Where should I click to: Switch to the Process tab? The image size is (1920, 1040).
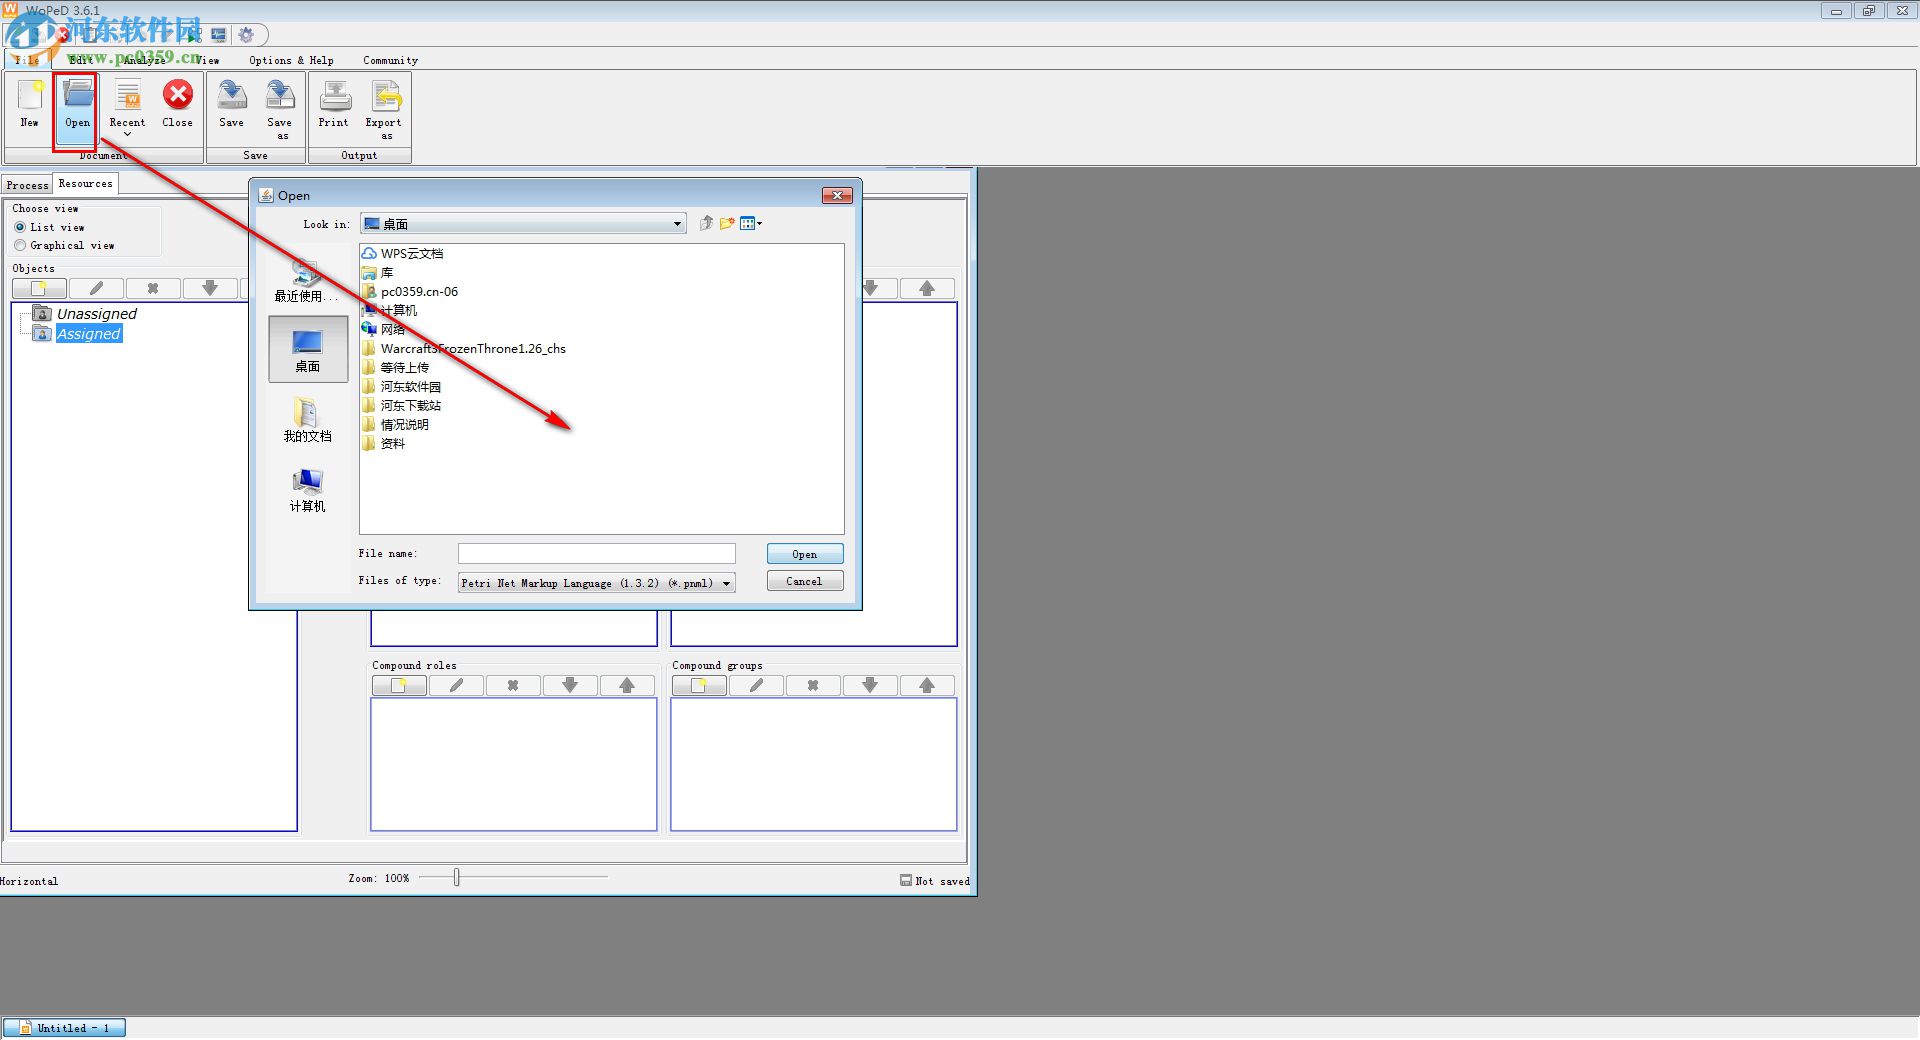(27, 185)
